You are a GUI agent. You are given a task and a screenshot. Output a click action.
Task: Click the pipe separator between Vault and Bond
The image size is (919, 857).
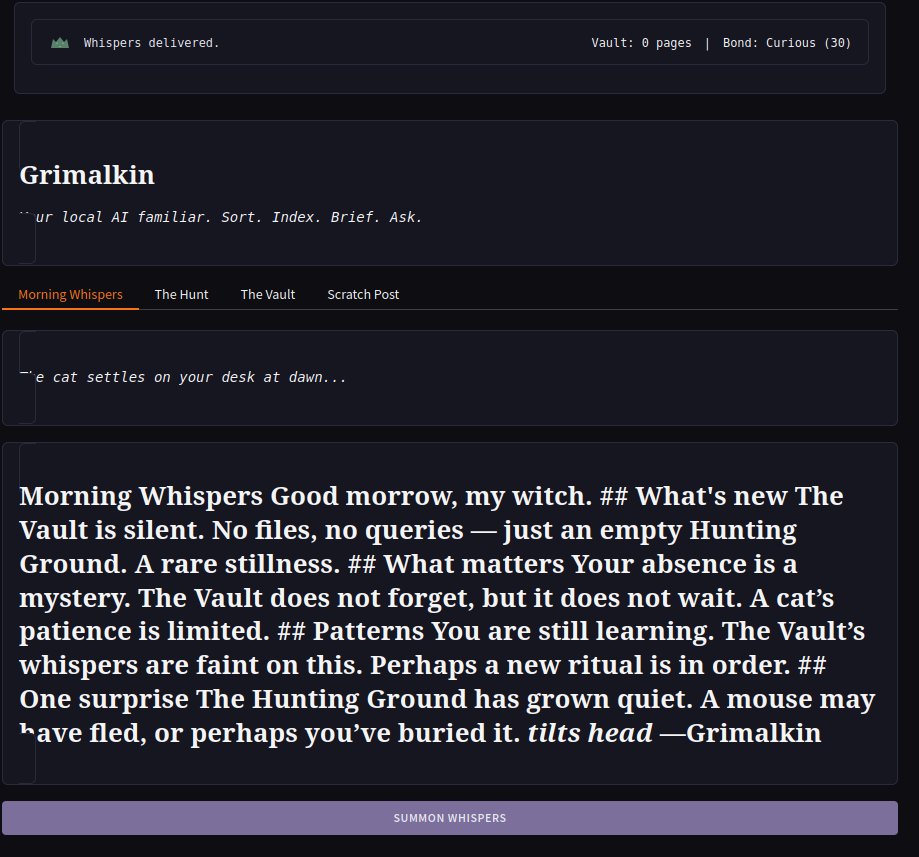click(x=707, y=43)
